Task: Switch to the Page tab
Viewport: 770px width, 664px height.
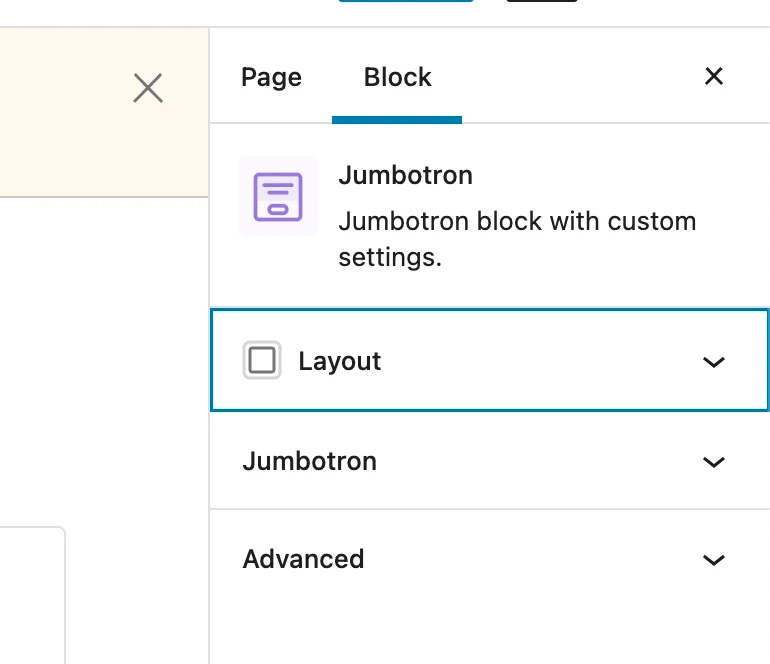Action: [x=271, y=77]
